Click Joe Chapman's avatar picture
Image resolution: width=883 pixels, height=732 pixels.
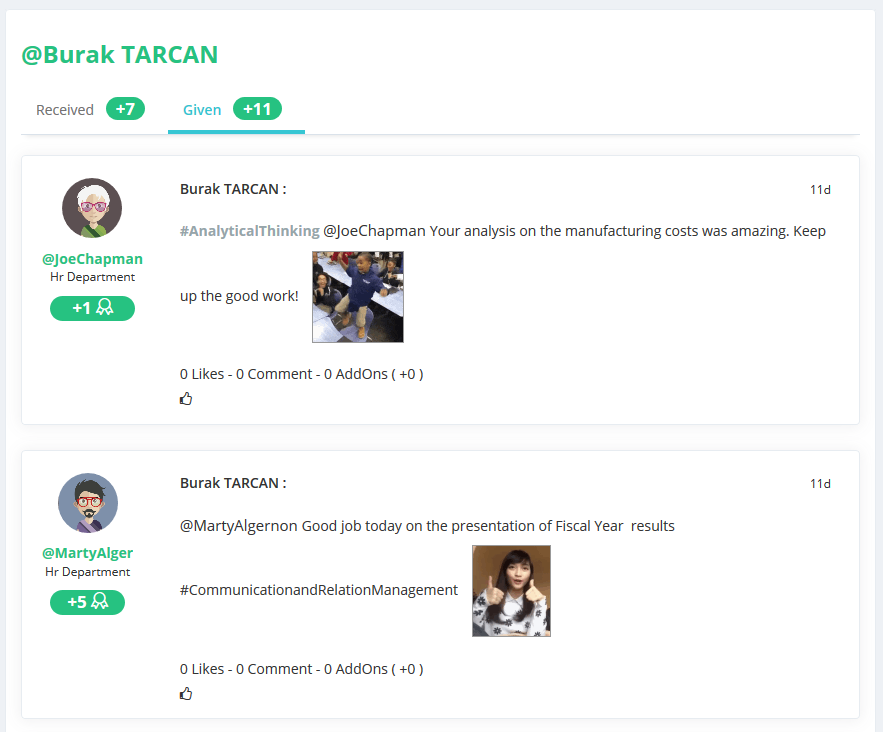(x=92, y=208)
